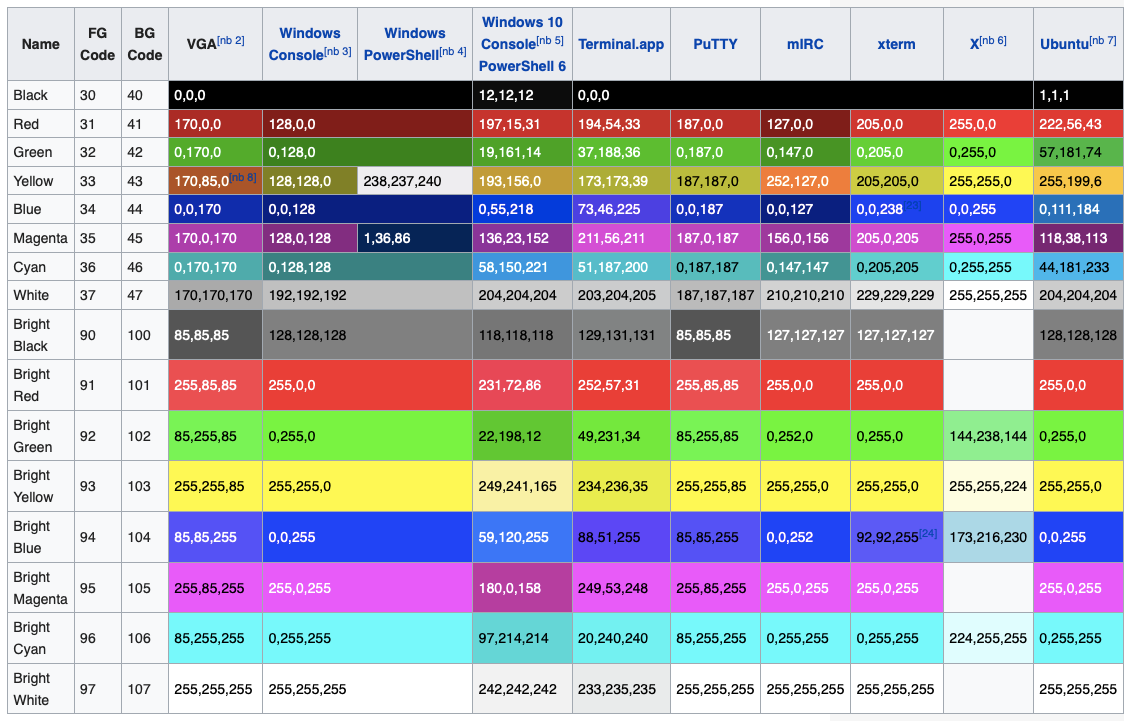
Task: Select FG code 93 for Bright Yellow
Action: click(x=97, y=486)
